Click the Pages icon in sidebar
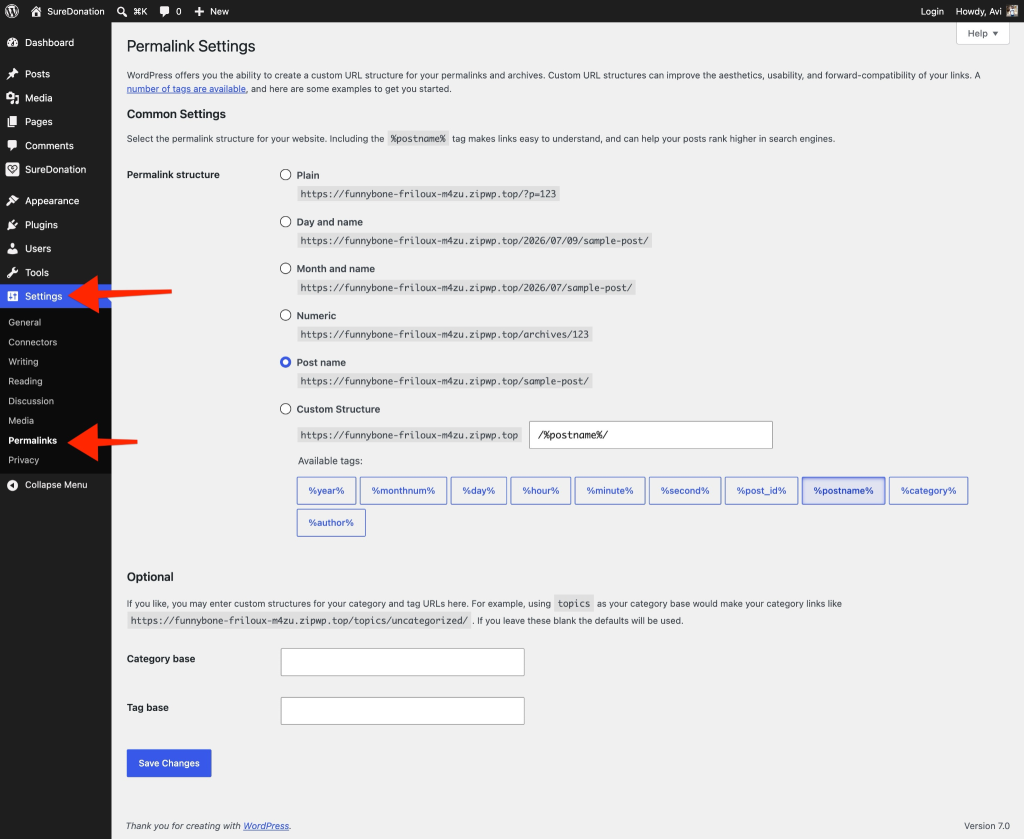The height and width of the screenshot is (839, 1024). 12,121
